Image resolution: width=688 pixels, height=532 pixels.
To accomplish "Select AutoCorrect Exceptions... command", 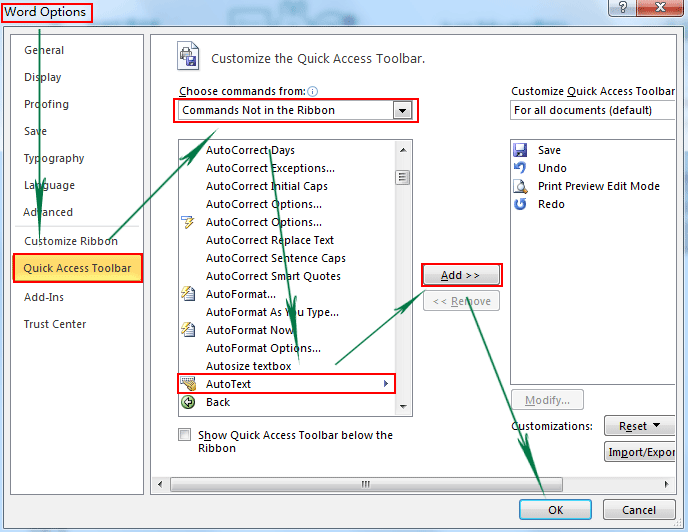I will [x=287, y=168].
